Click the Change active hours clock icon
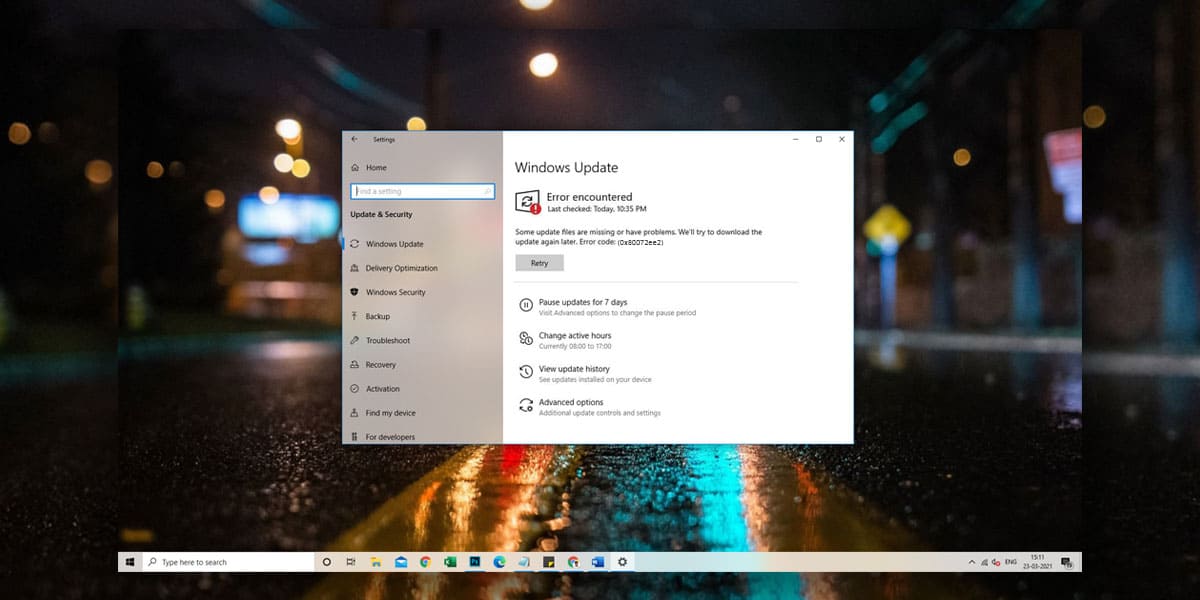This screenshot has height=600, width=1200. (x=525, y=339)
